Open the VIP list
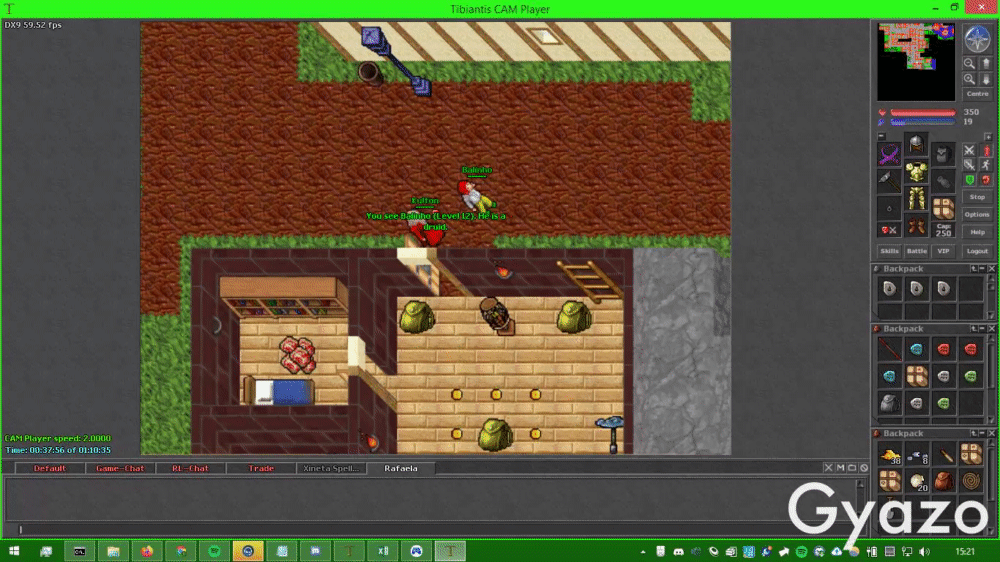 point(943,251)
